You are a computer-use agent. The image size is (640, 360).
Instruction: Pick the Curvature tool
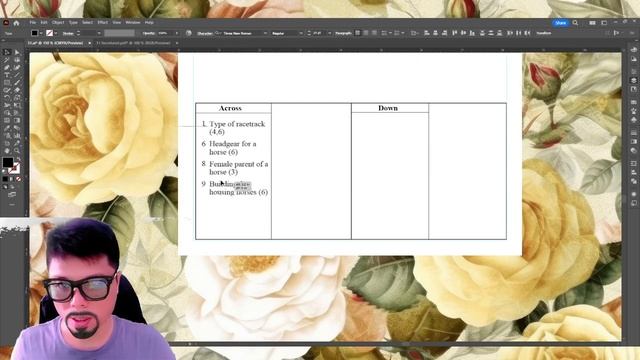click(x=17, y=67)
